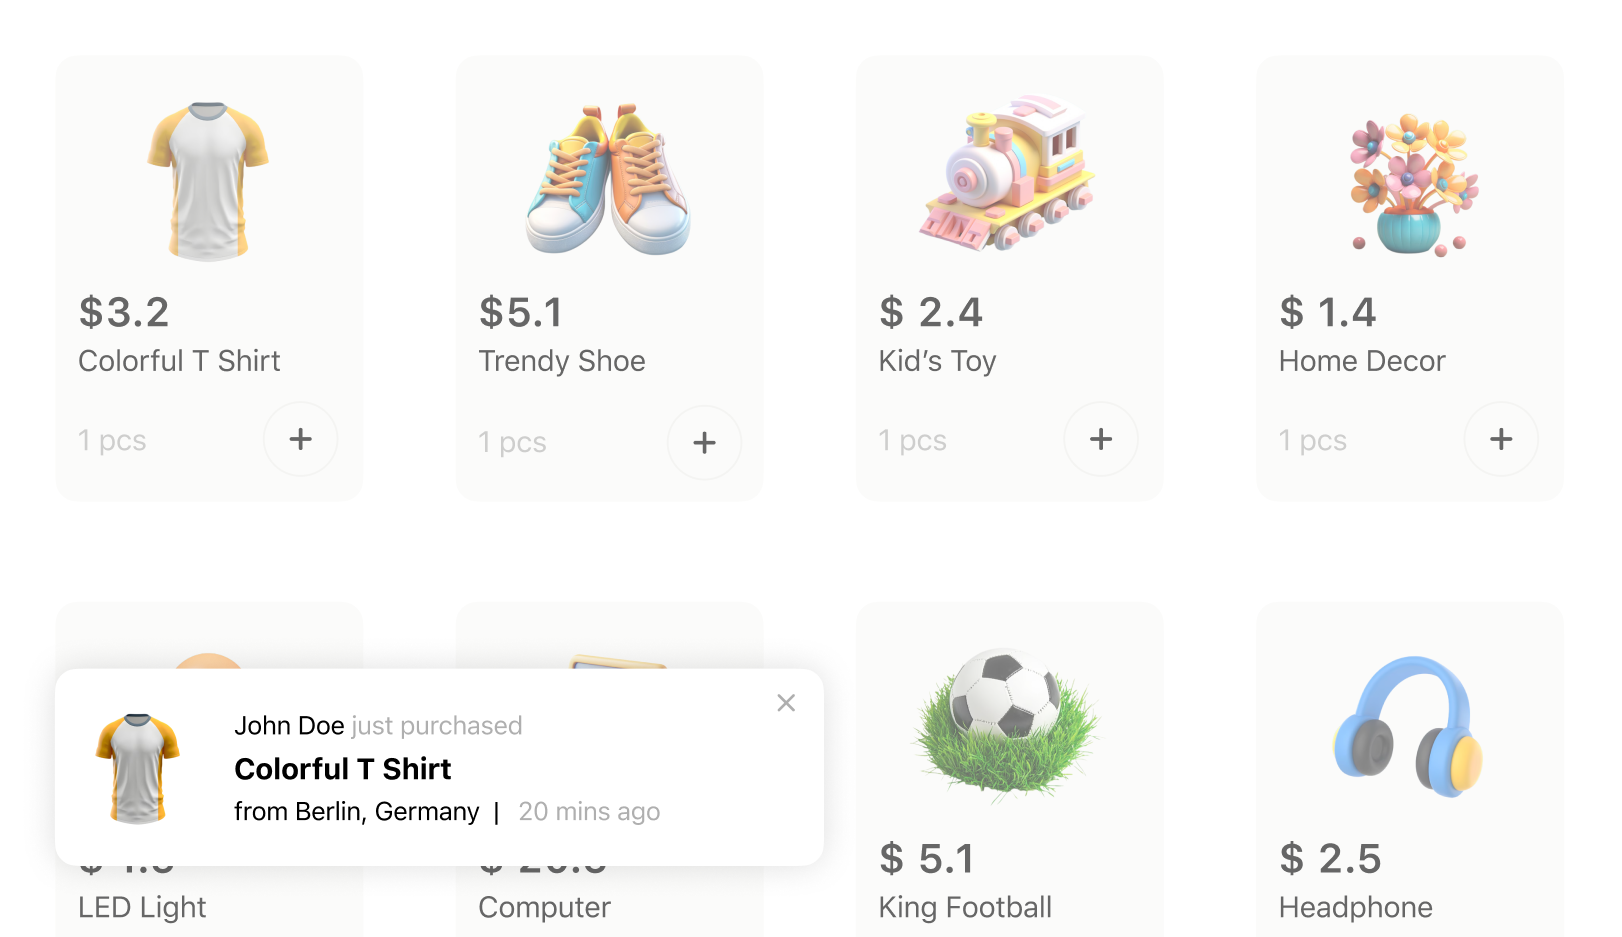Click the Kid's Toy product title
The image size is (1622, 937).
coord(937,361)
